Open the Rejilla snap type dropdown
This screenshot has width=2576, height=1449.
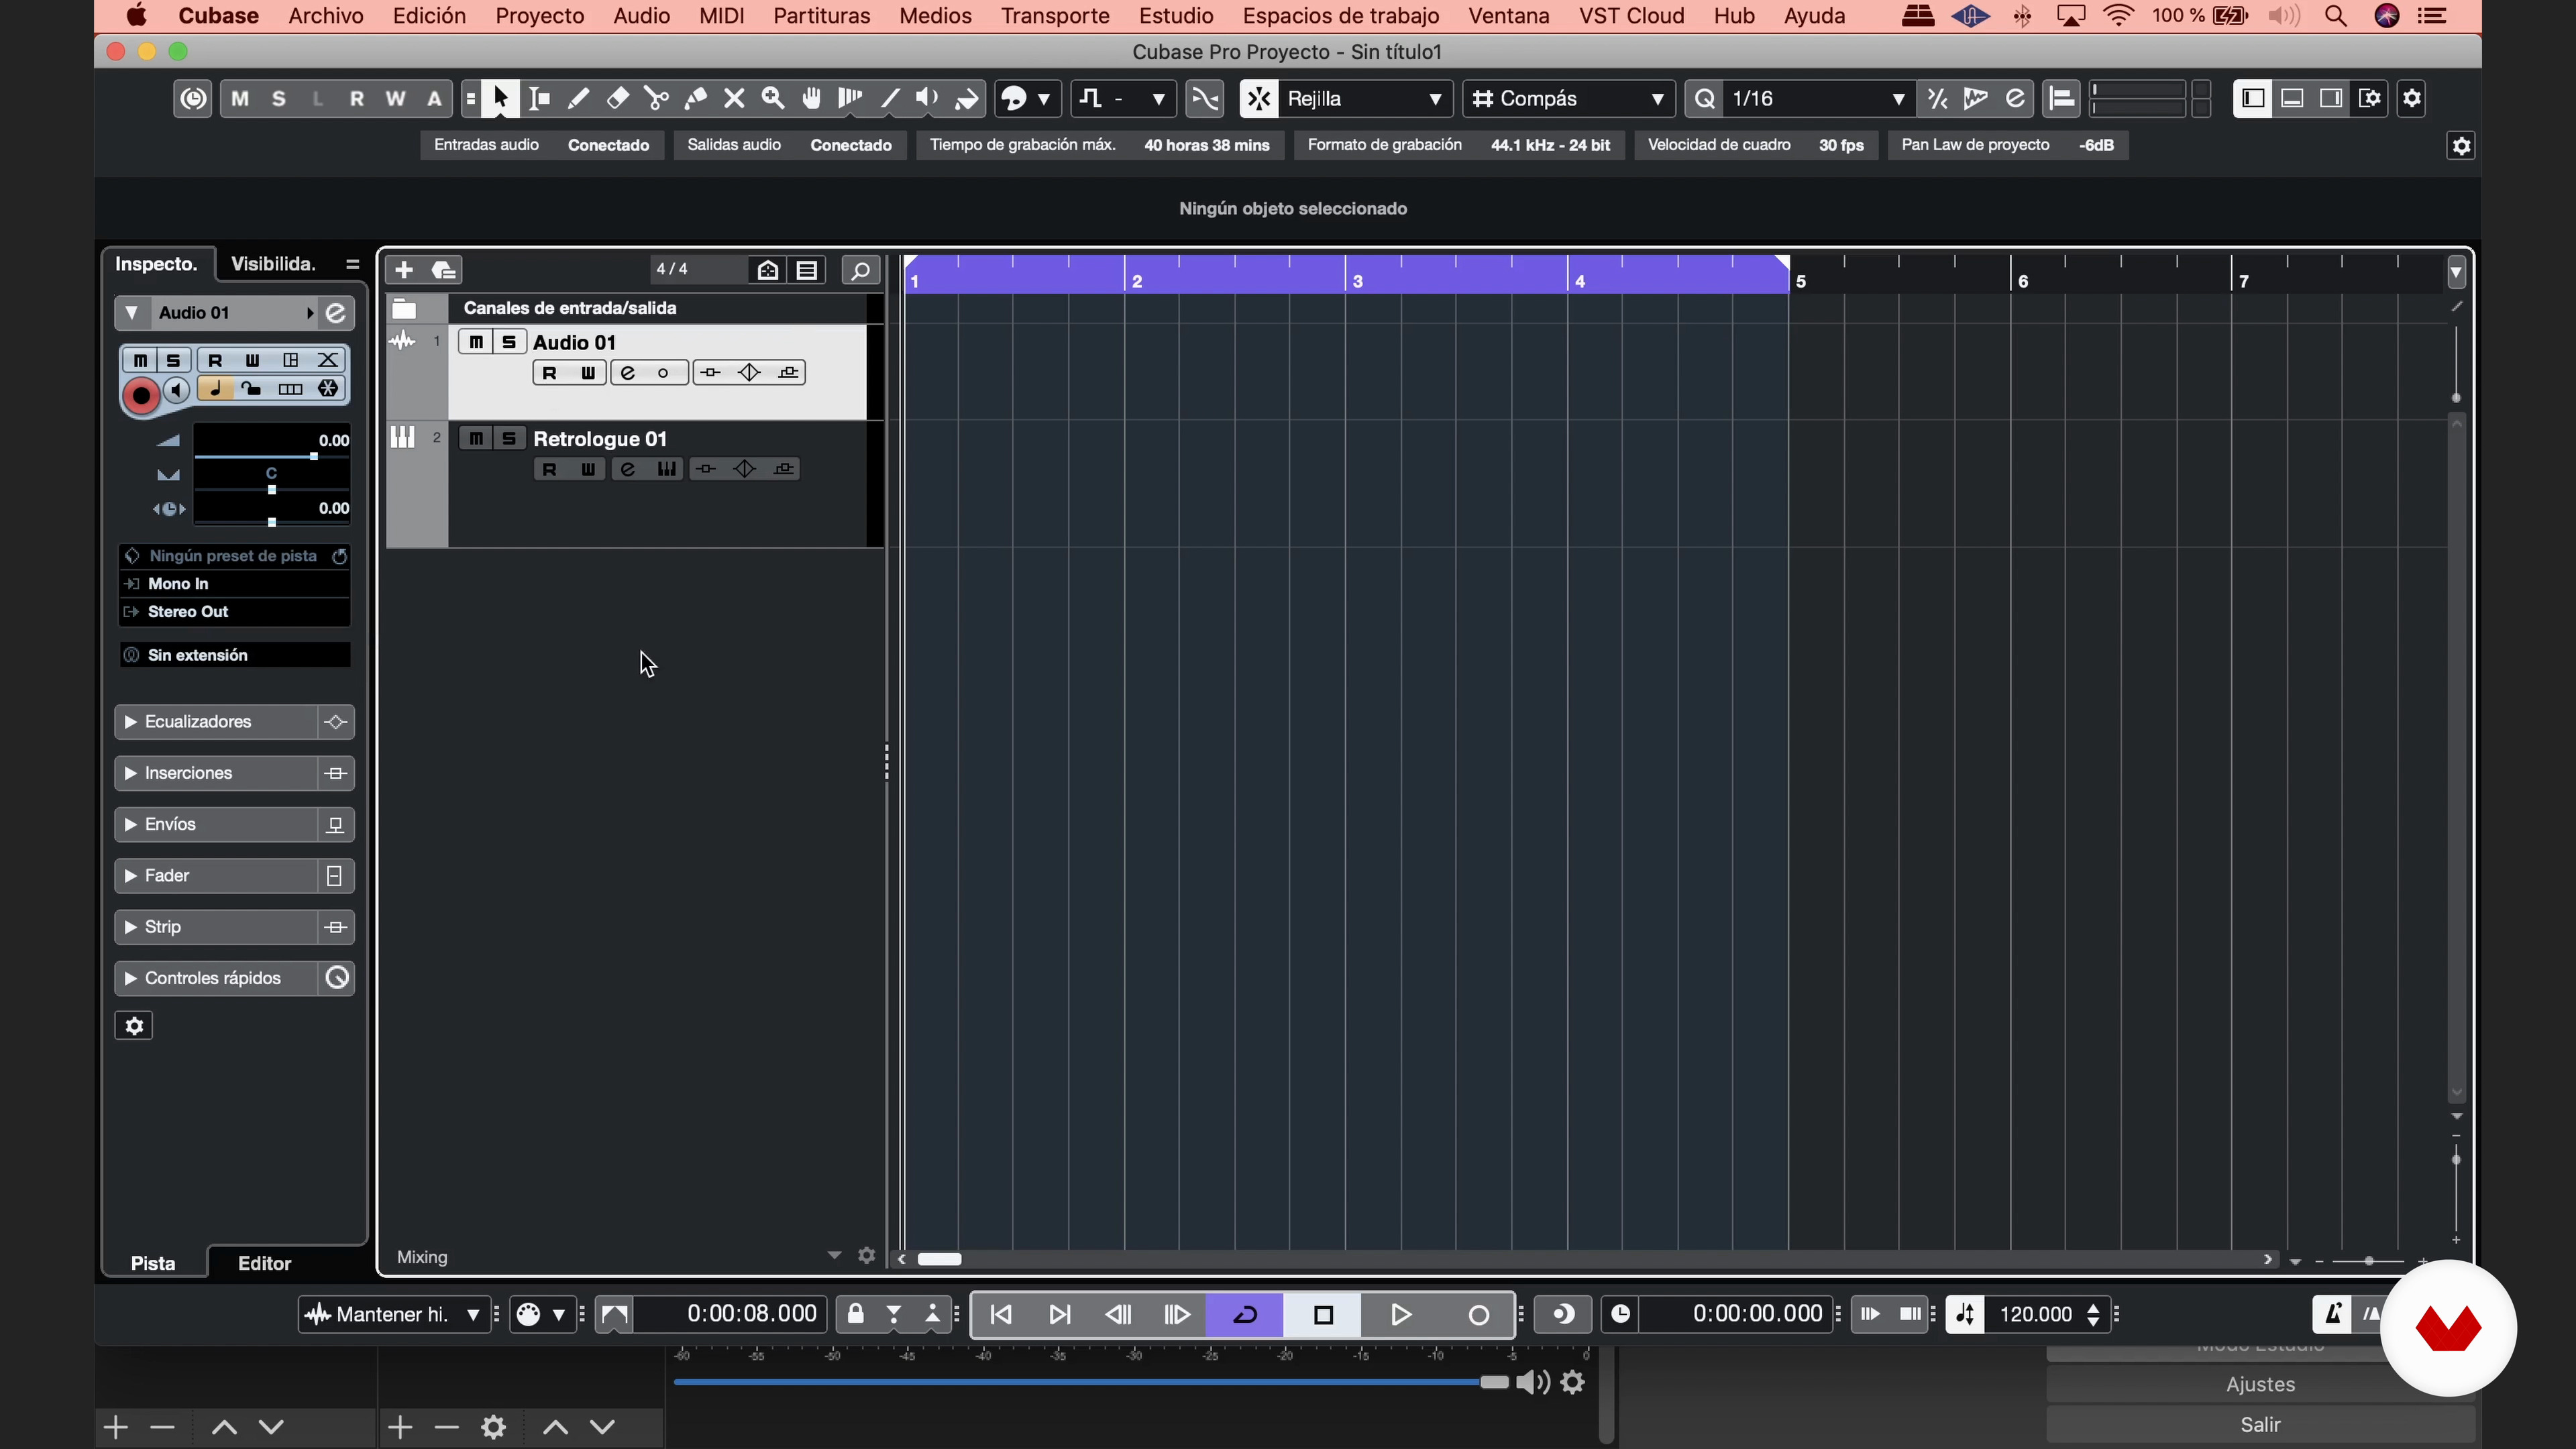pos(1365,98)
